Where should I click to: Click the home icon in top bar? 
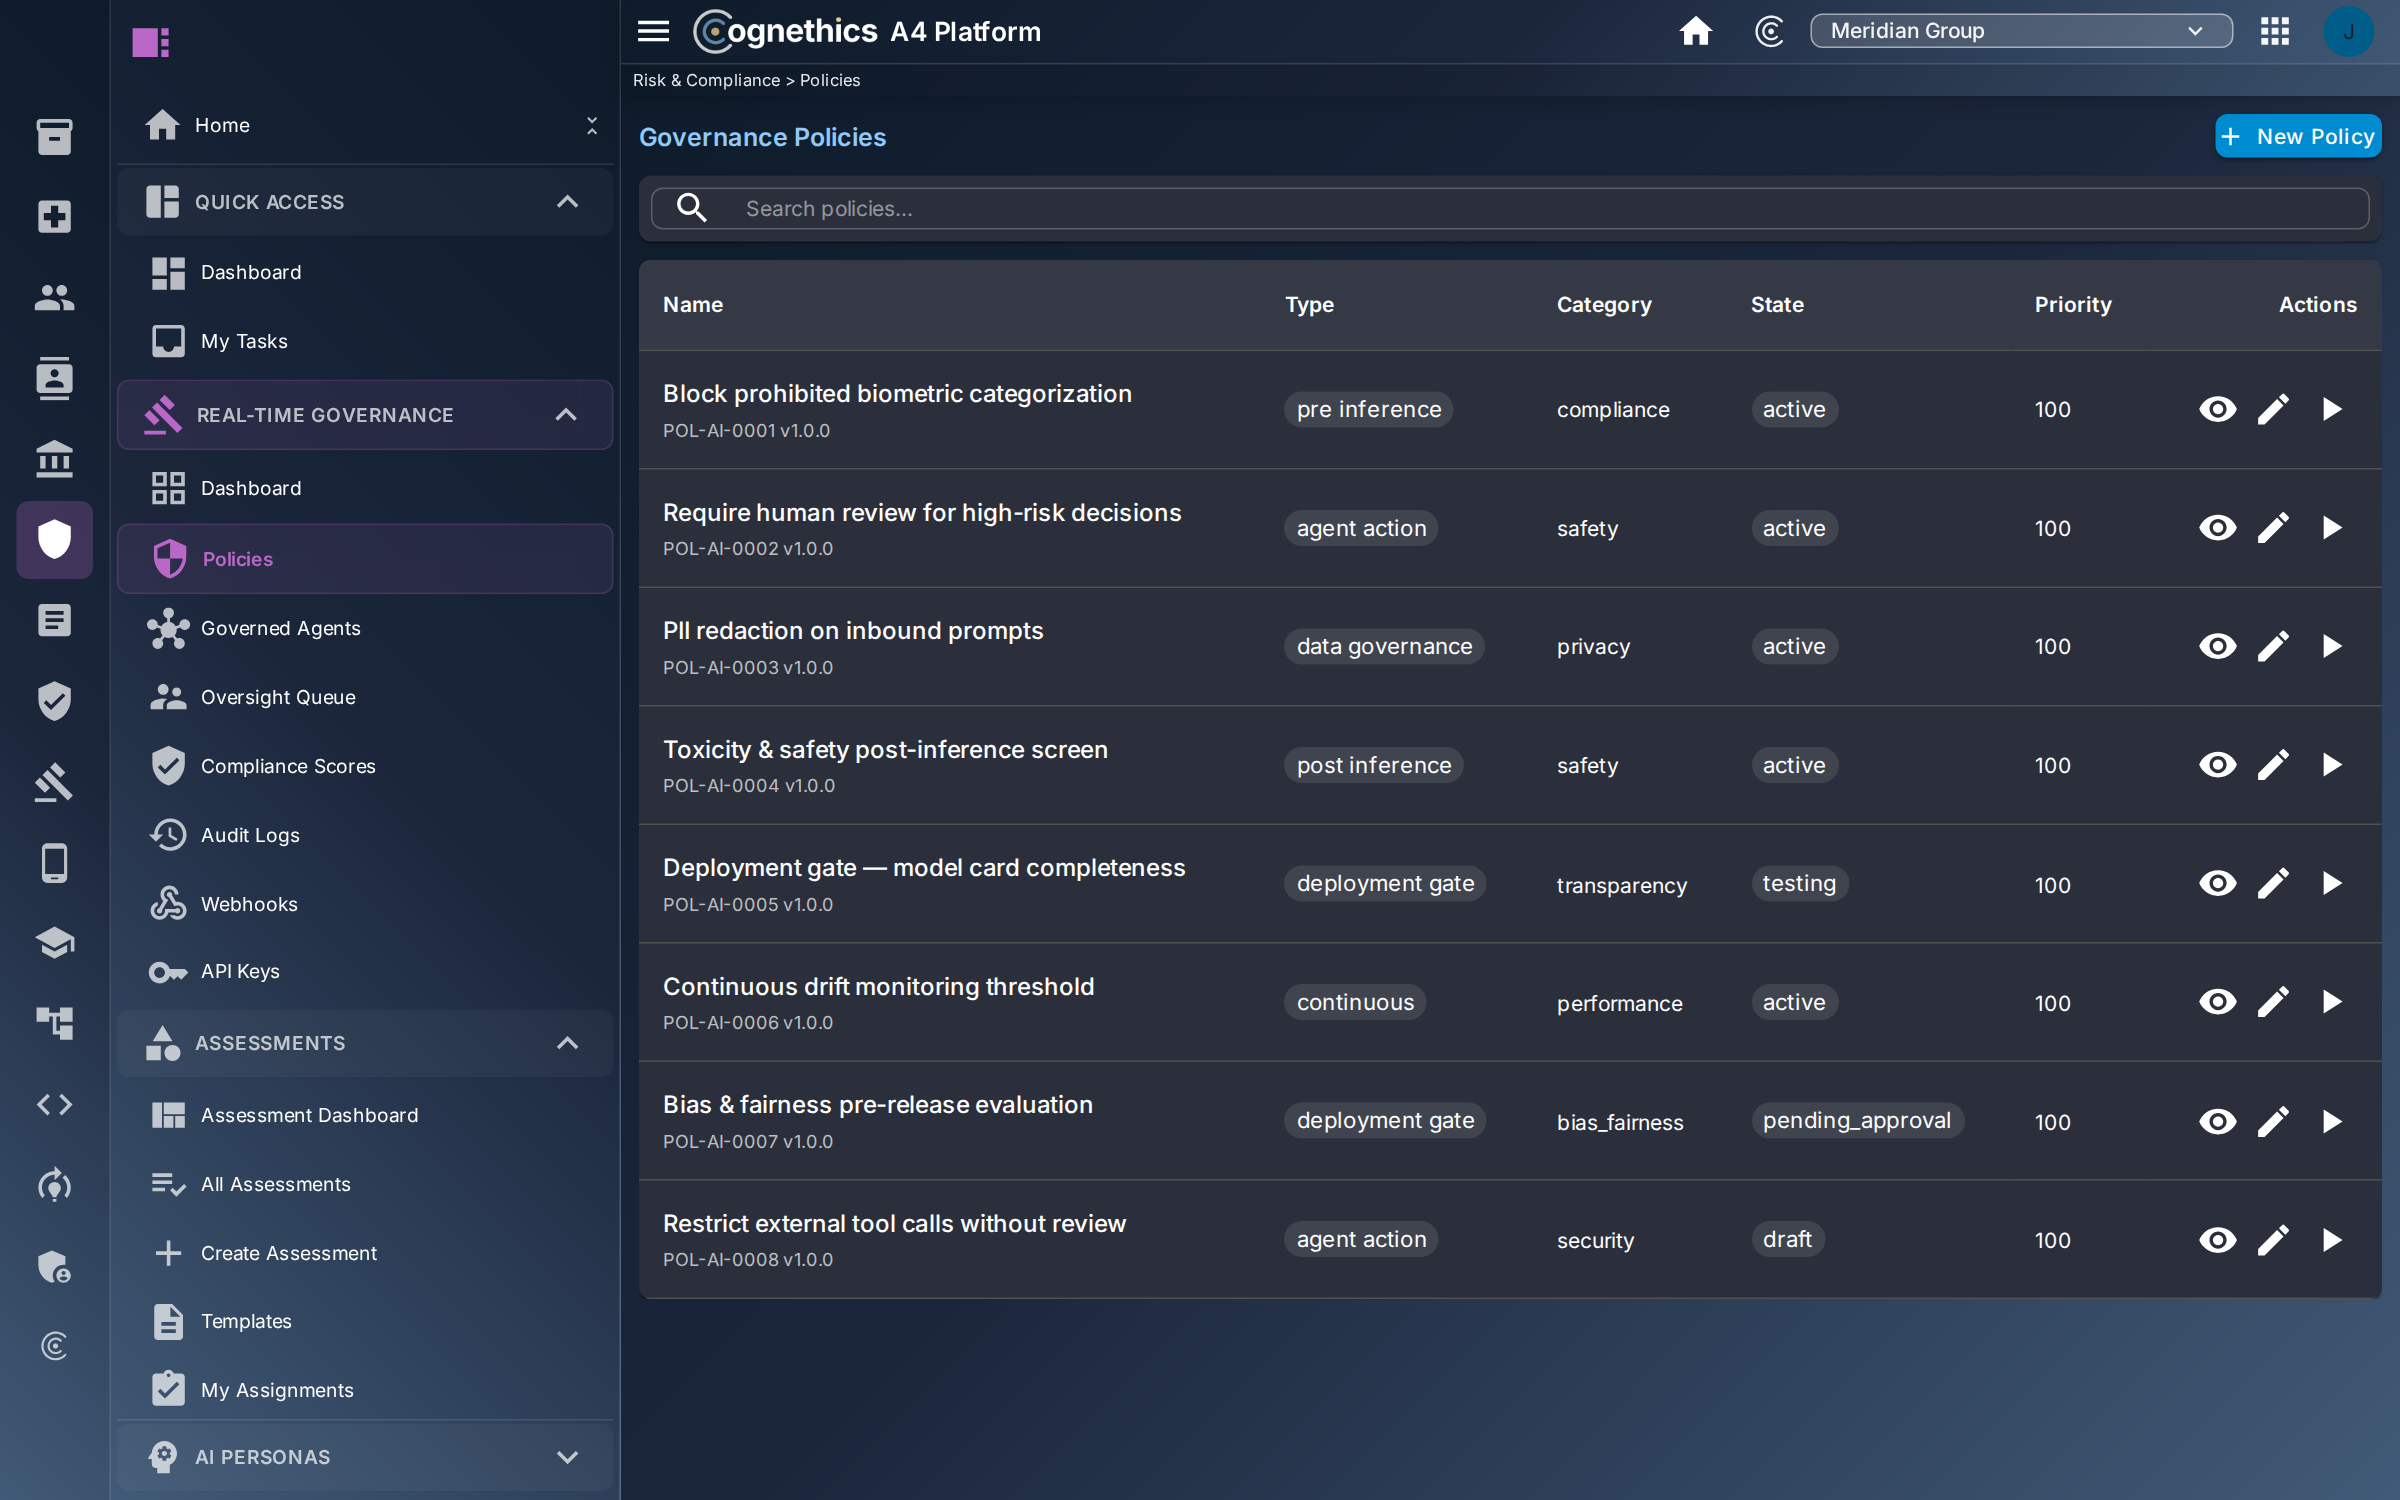pos(1695,31)
